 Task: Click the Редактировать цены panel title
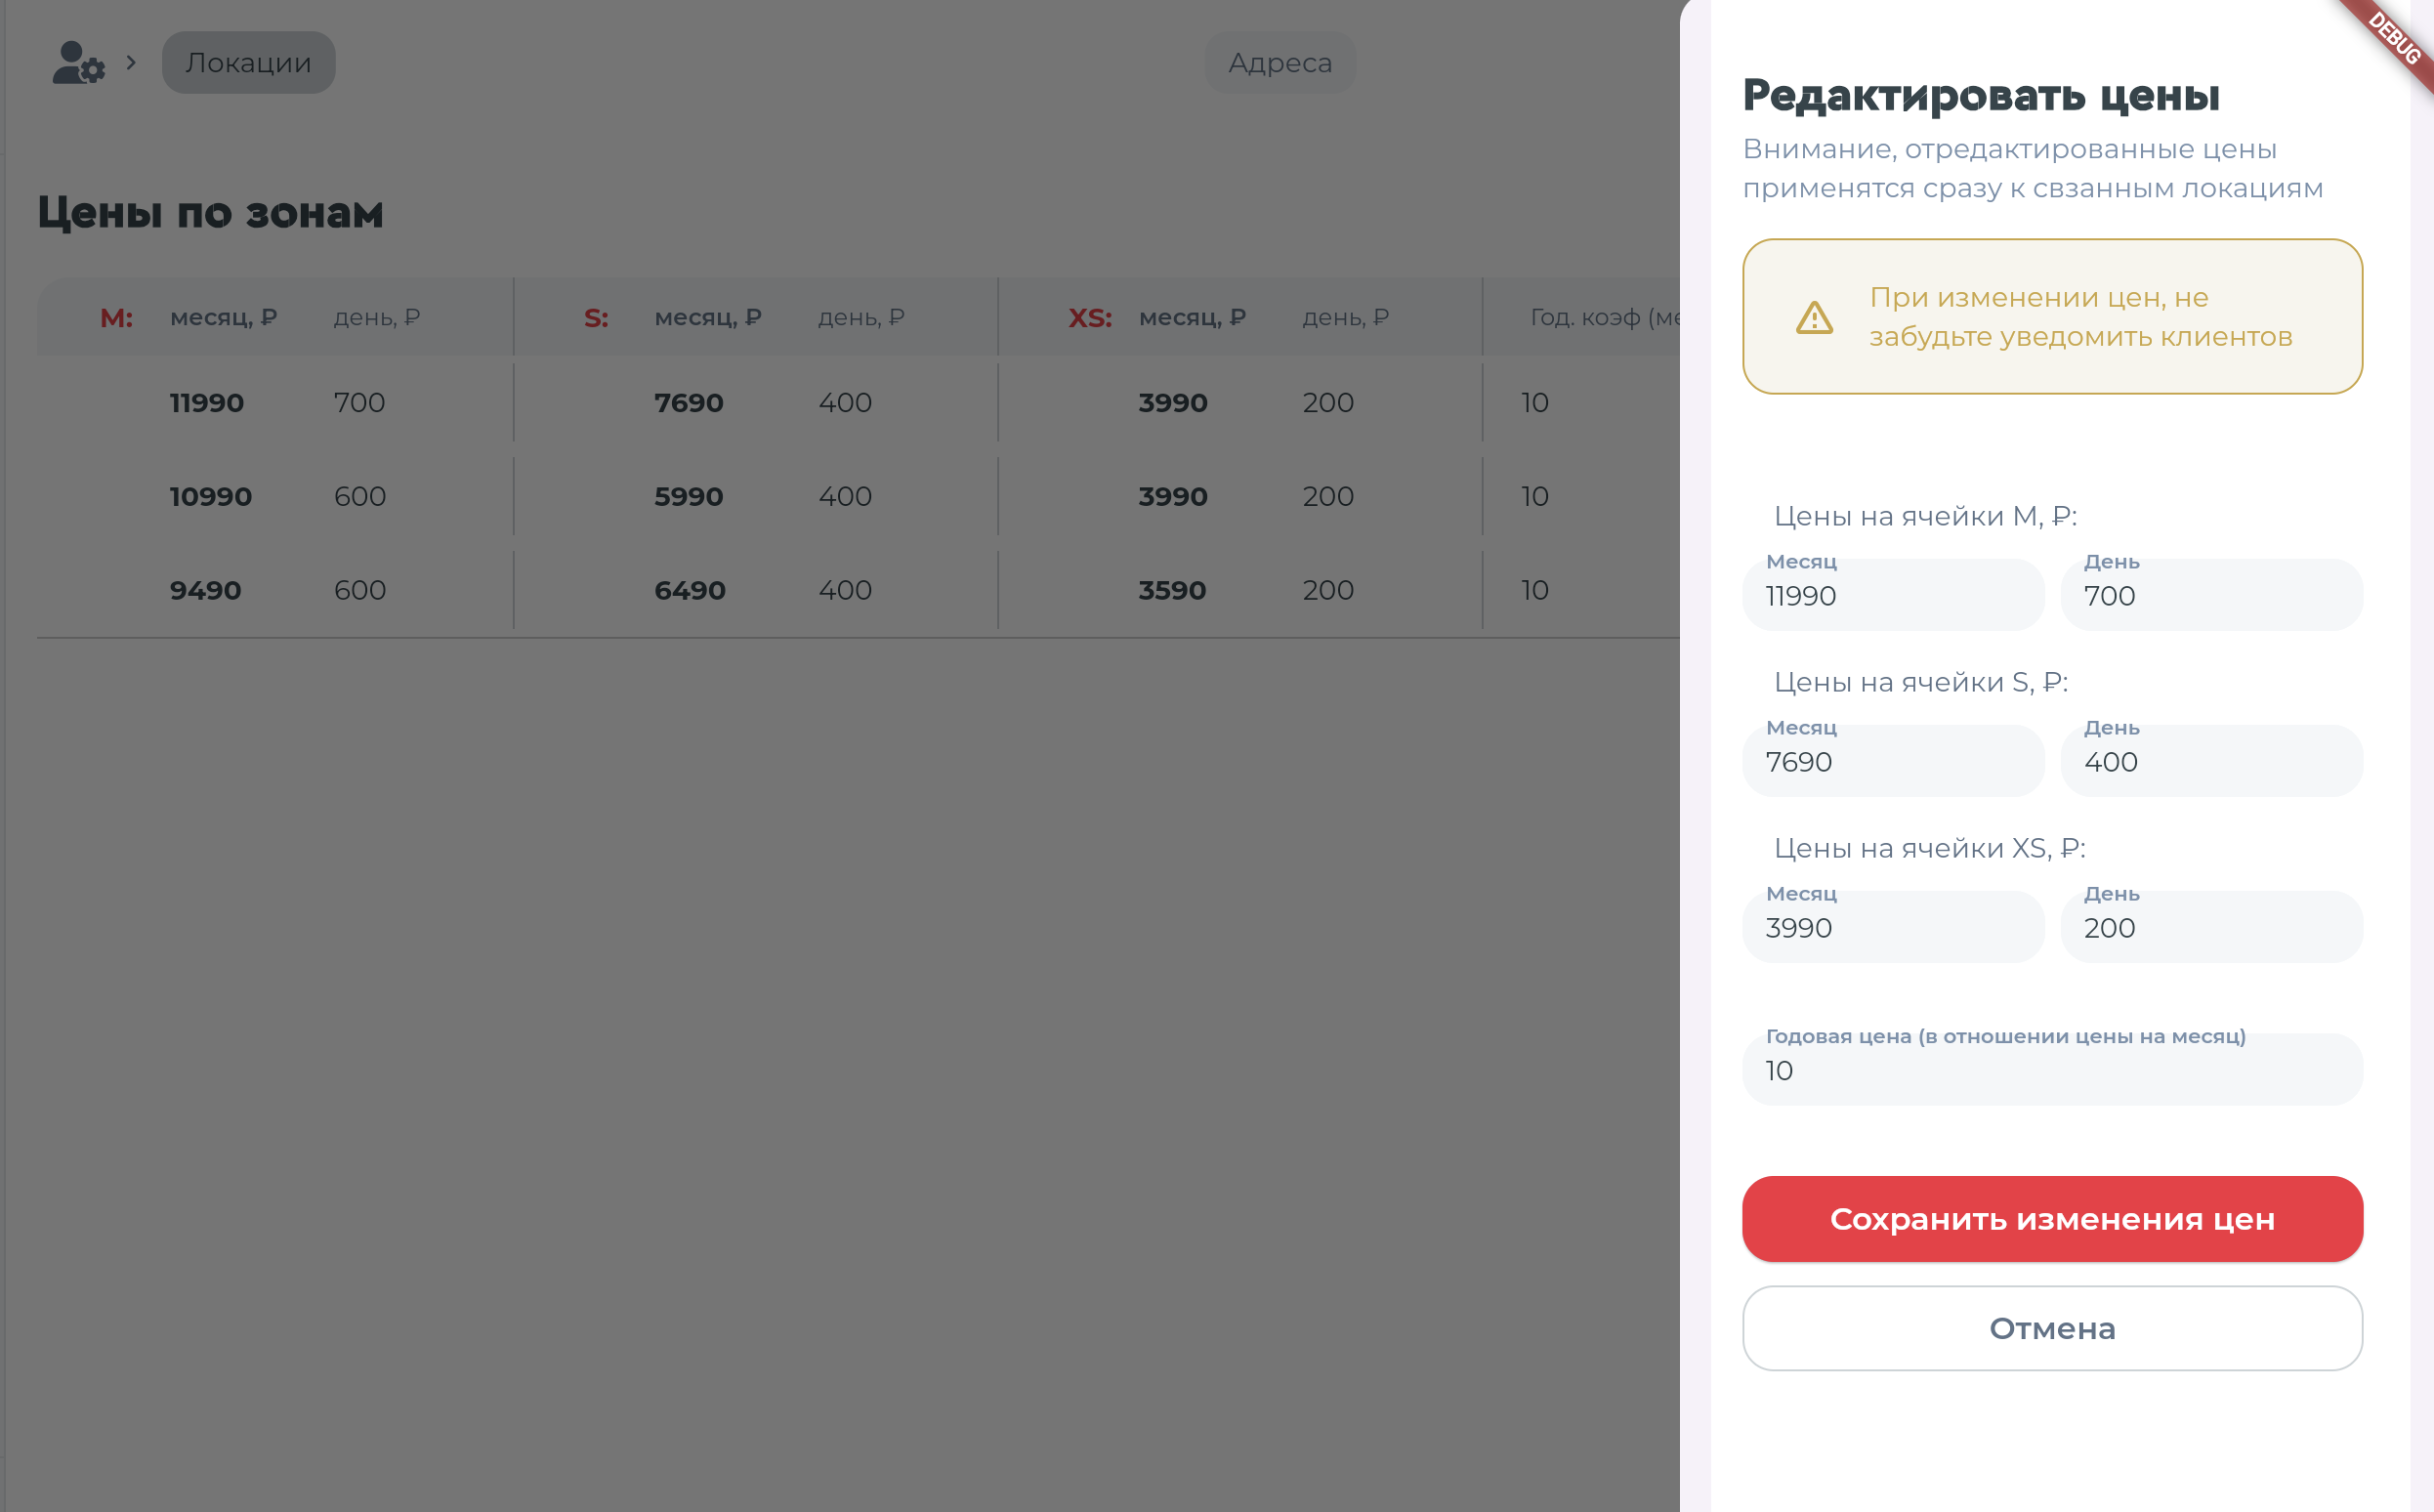(x=1980, y=95)
